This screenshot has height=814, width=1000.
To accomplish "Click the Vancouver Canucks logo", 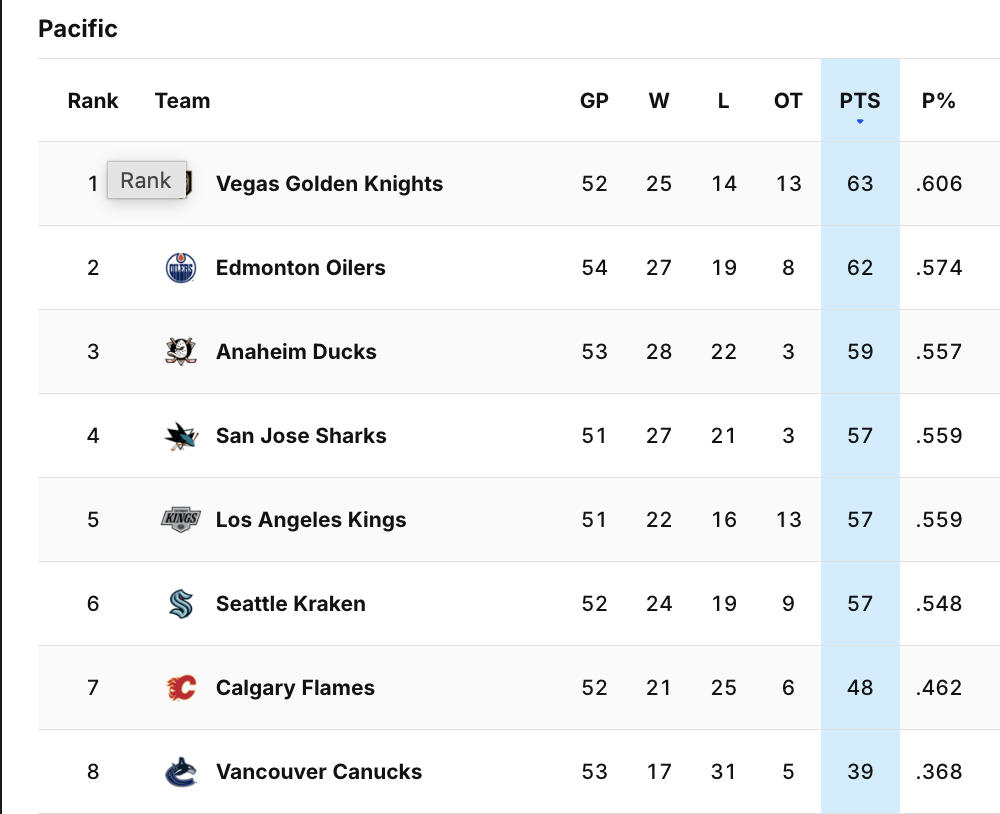I will coord(181,772).
